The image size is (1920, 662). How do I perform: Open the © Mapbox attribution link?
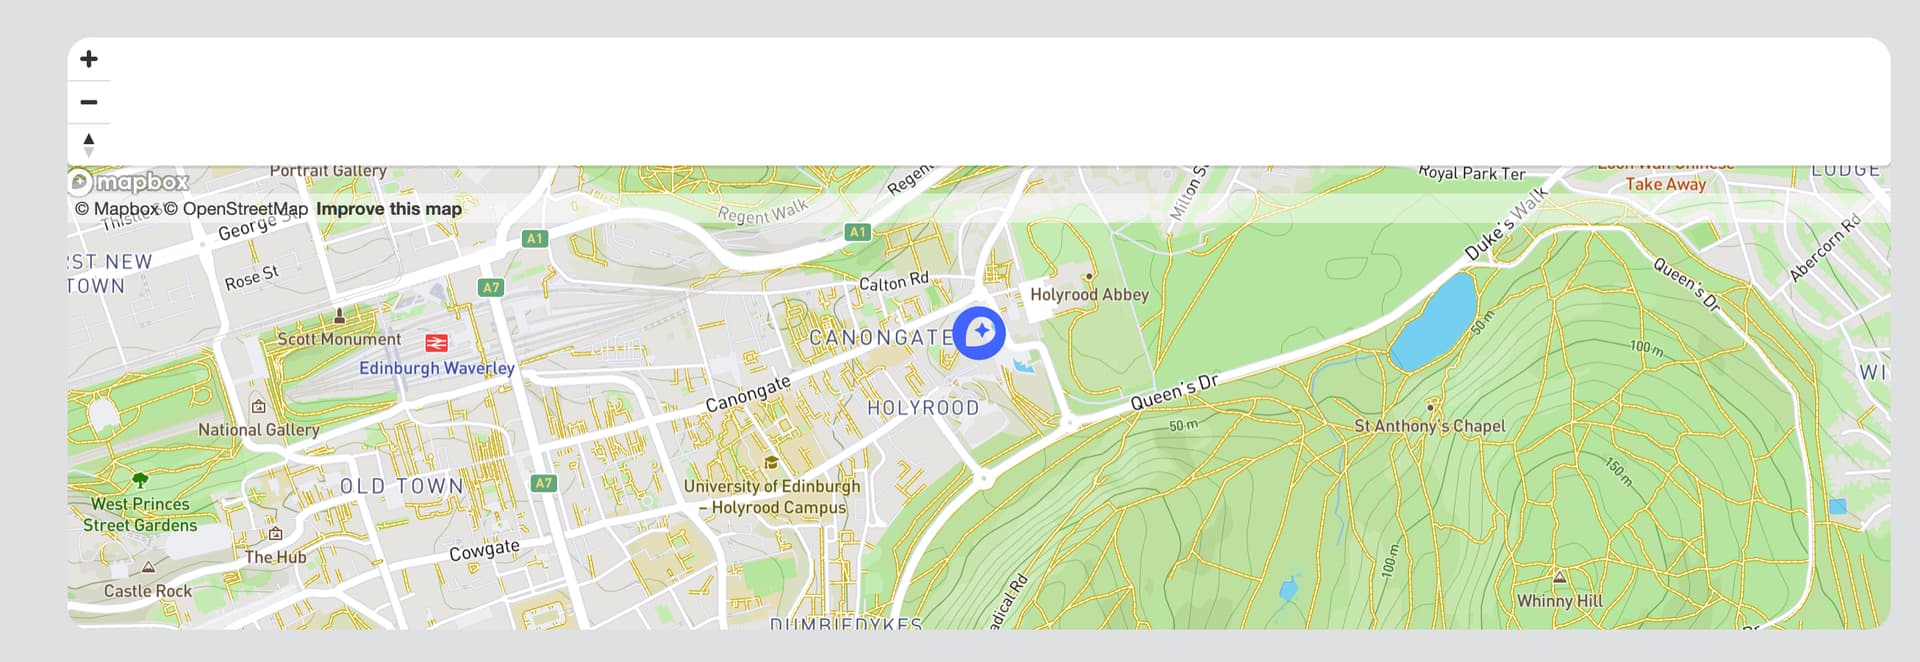(117, 209)
